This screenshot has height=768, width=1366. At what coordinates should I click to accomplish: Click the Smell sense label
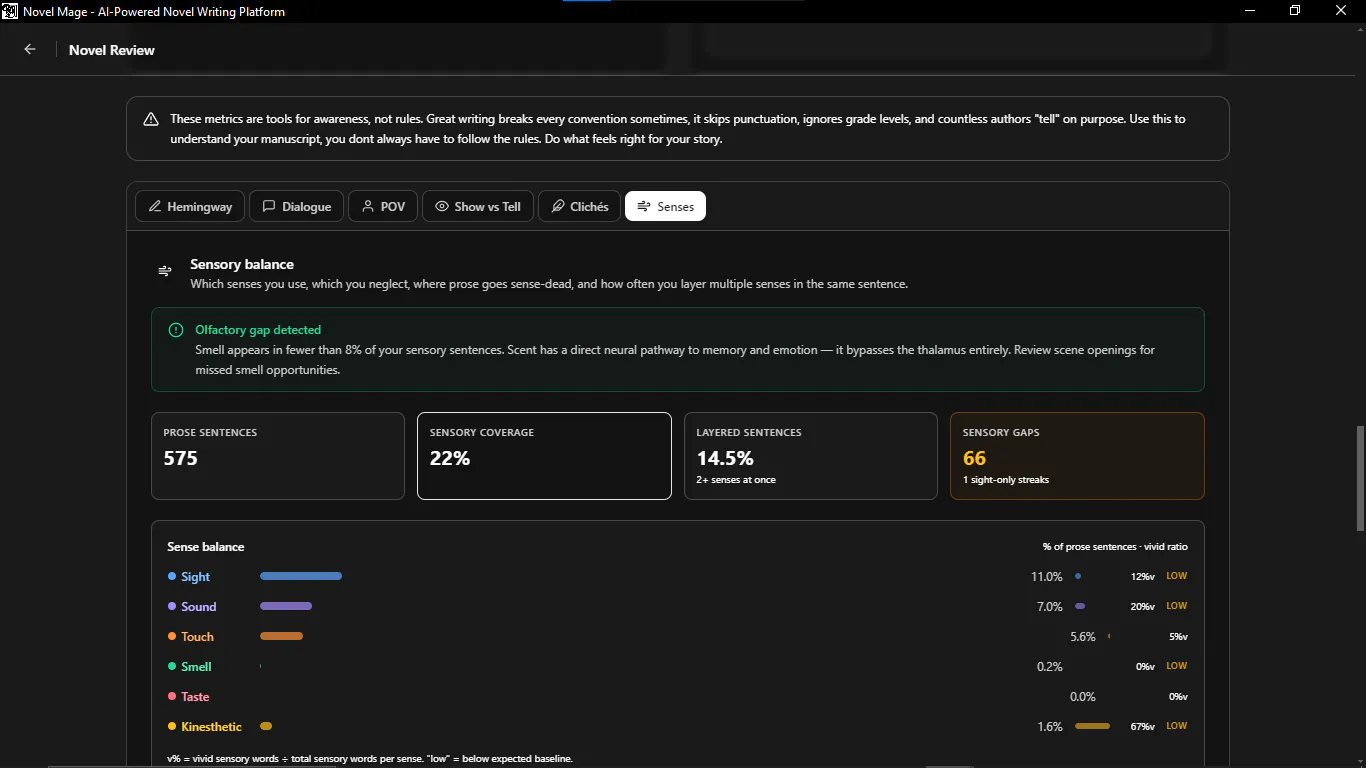coord(196,667)
